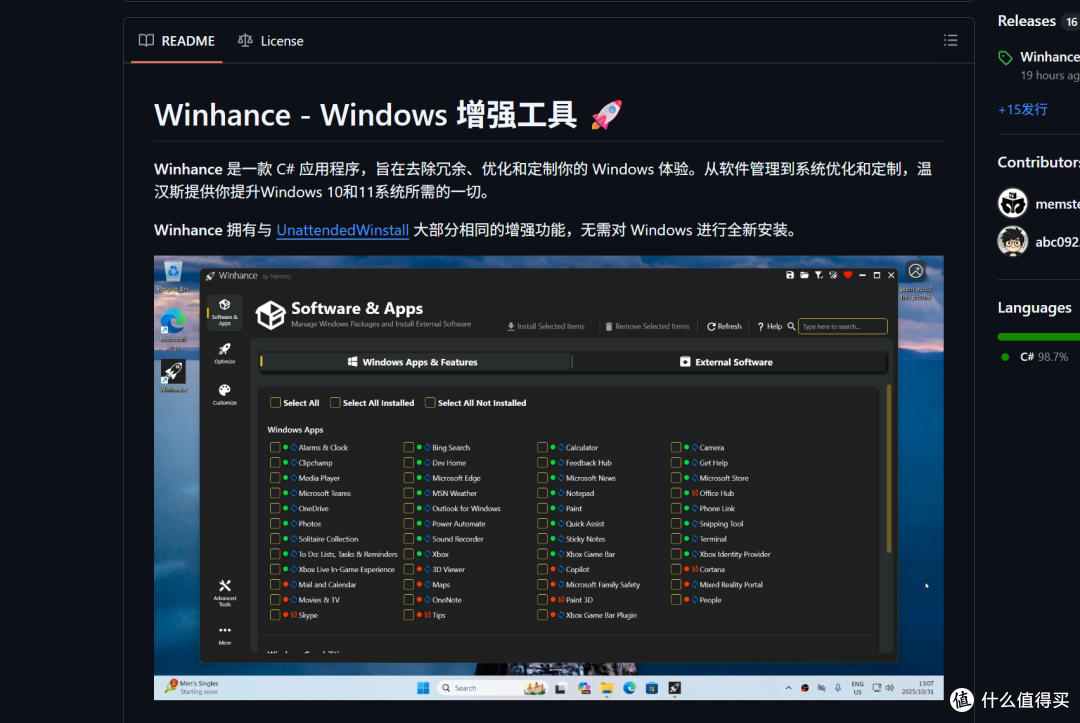Tick the Alarms & Clock checkbox
The width and height of the screenshot is (1080, 723).
tap(275, 448)
